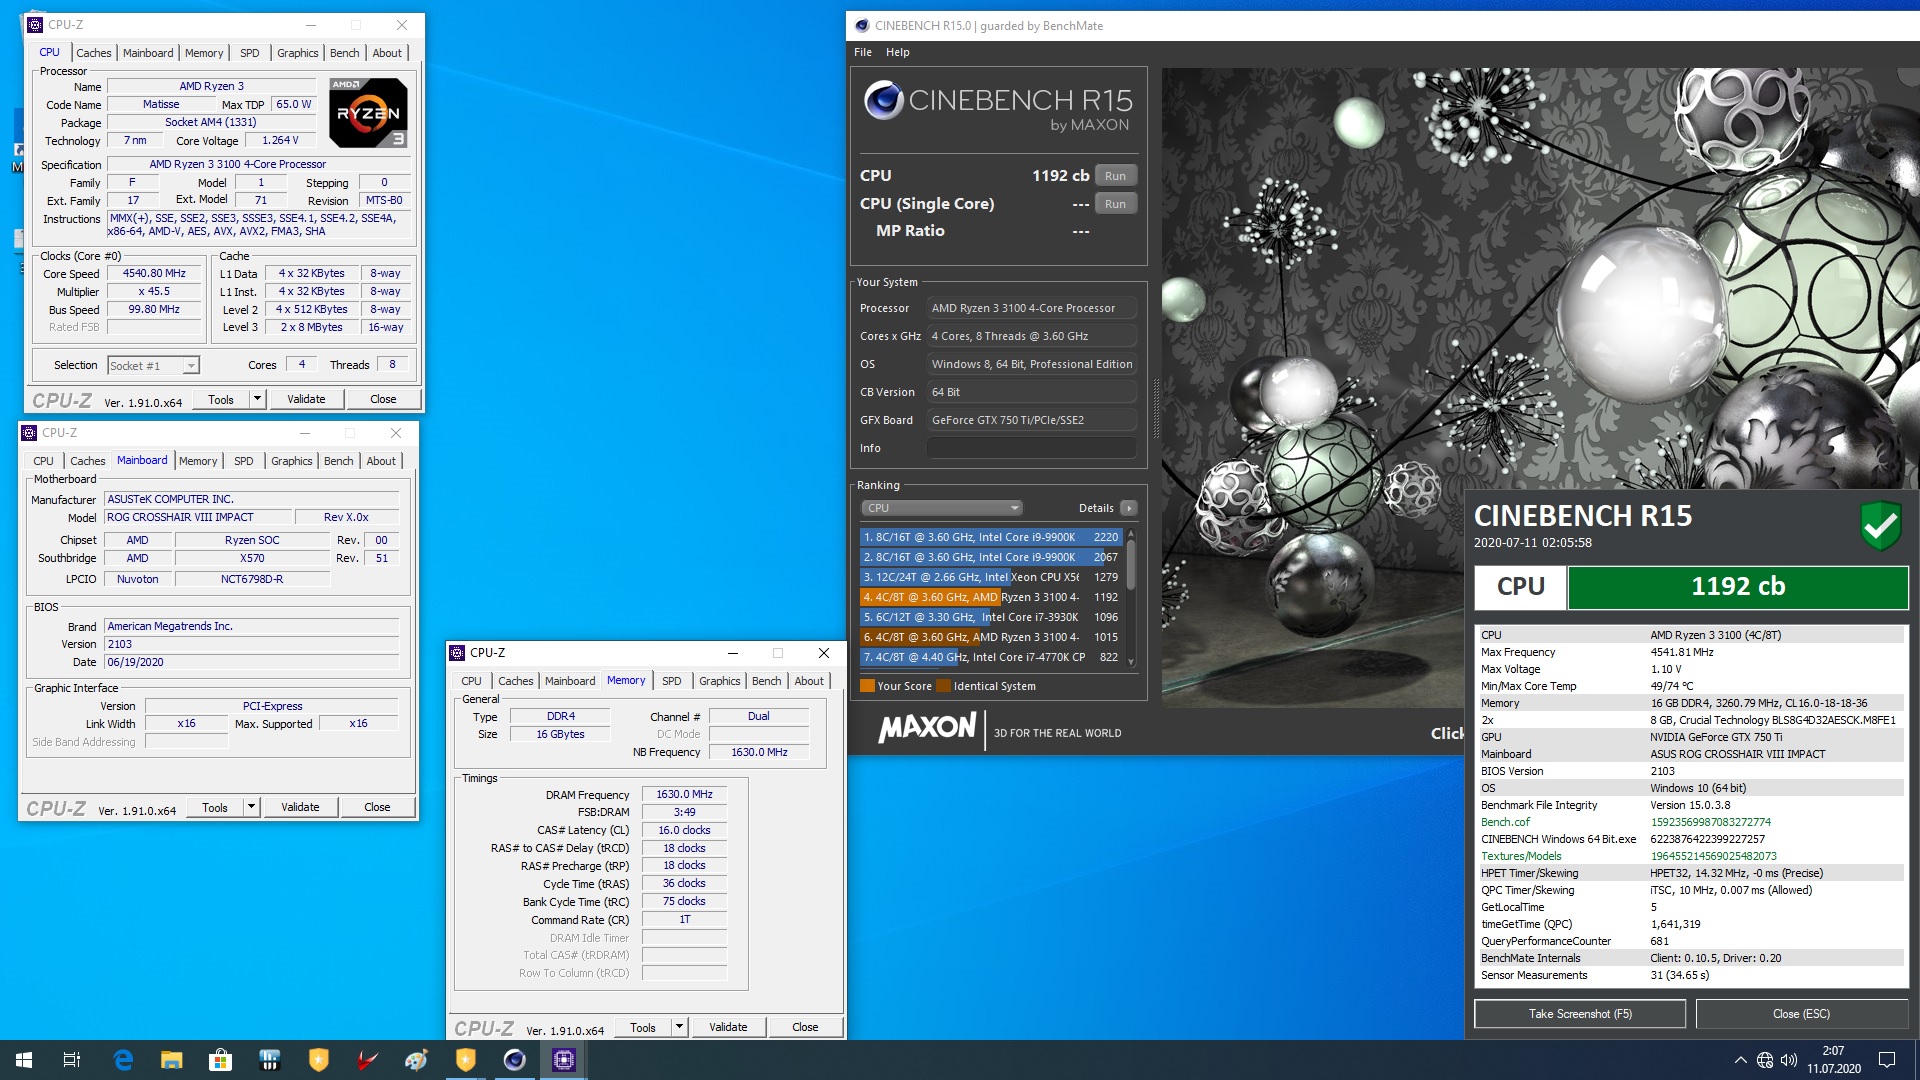Click Take Screenshot (F5) button
Screen dimensions: 1920x1080
coord(1580,1014)
